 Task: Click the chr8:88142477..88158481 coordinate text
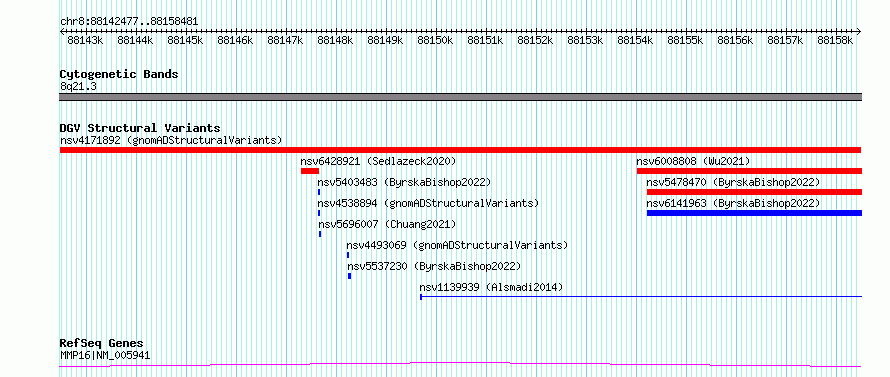[x=129, y=22]
